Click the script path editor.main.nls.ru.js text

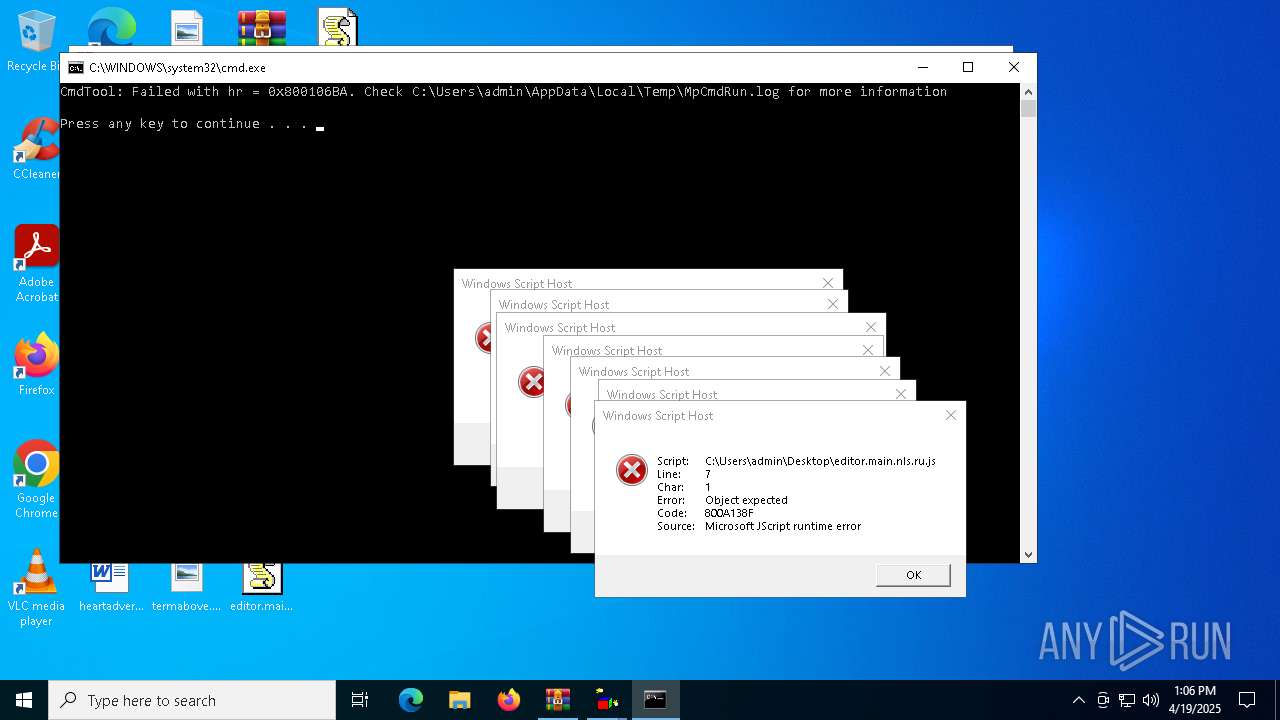[x=820, y=461]
